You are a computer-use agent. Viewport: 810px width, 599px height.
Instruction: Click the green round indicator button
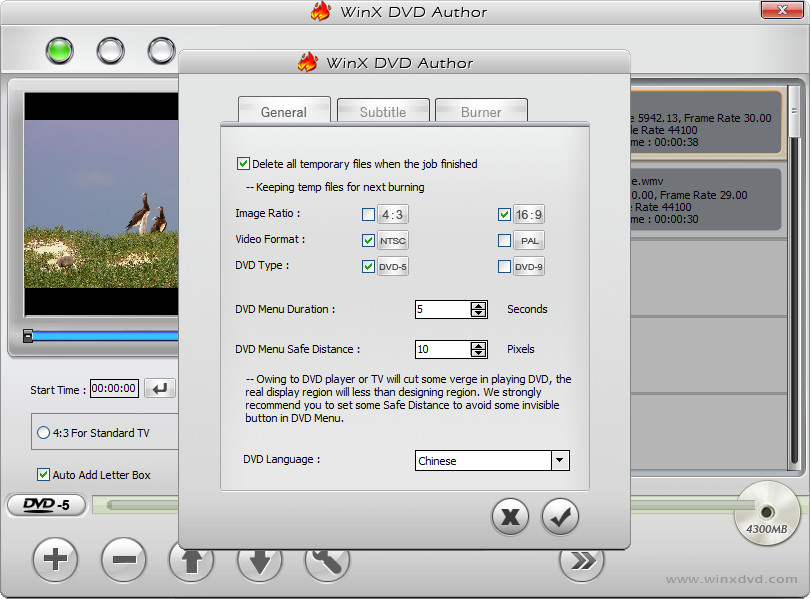[59, 51]
